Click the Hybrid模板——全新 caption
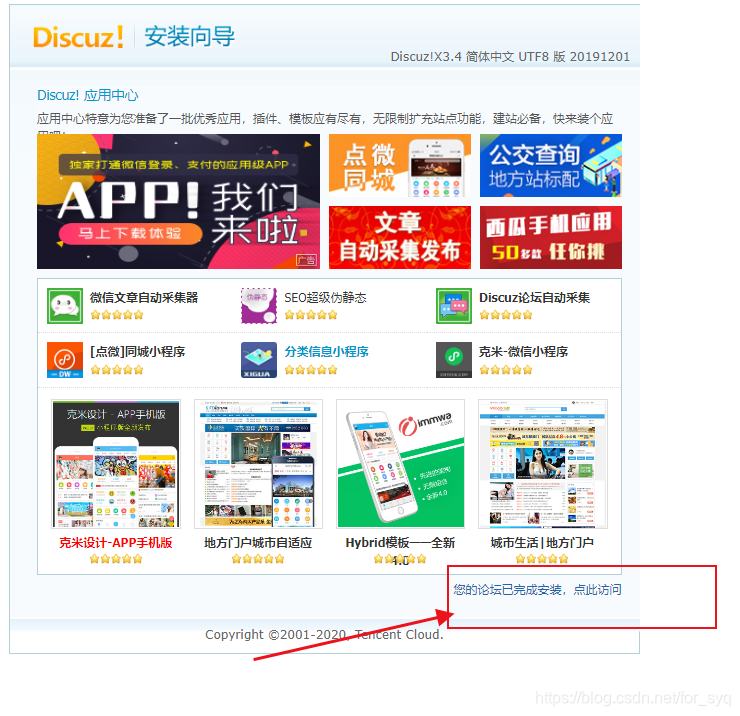The image size is (740, 716). pos(400,543)
